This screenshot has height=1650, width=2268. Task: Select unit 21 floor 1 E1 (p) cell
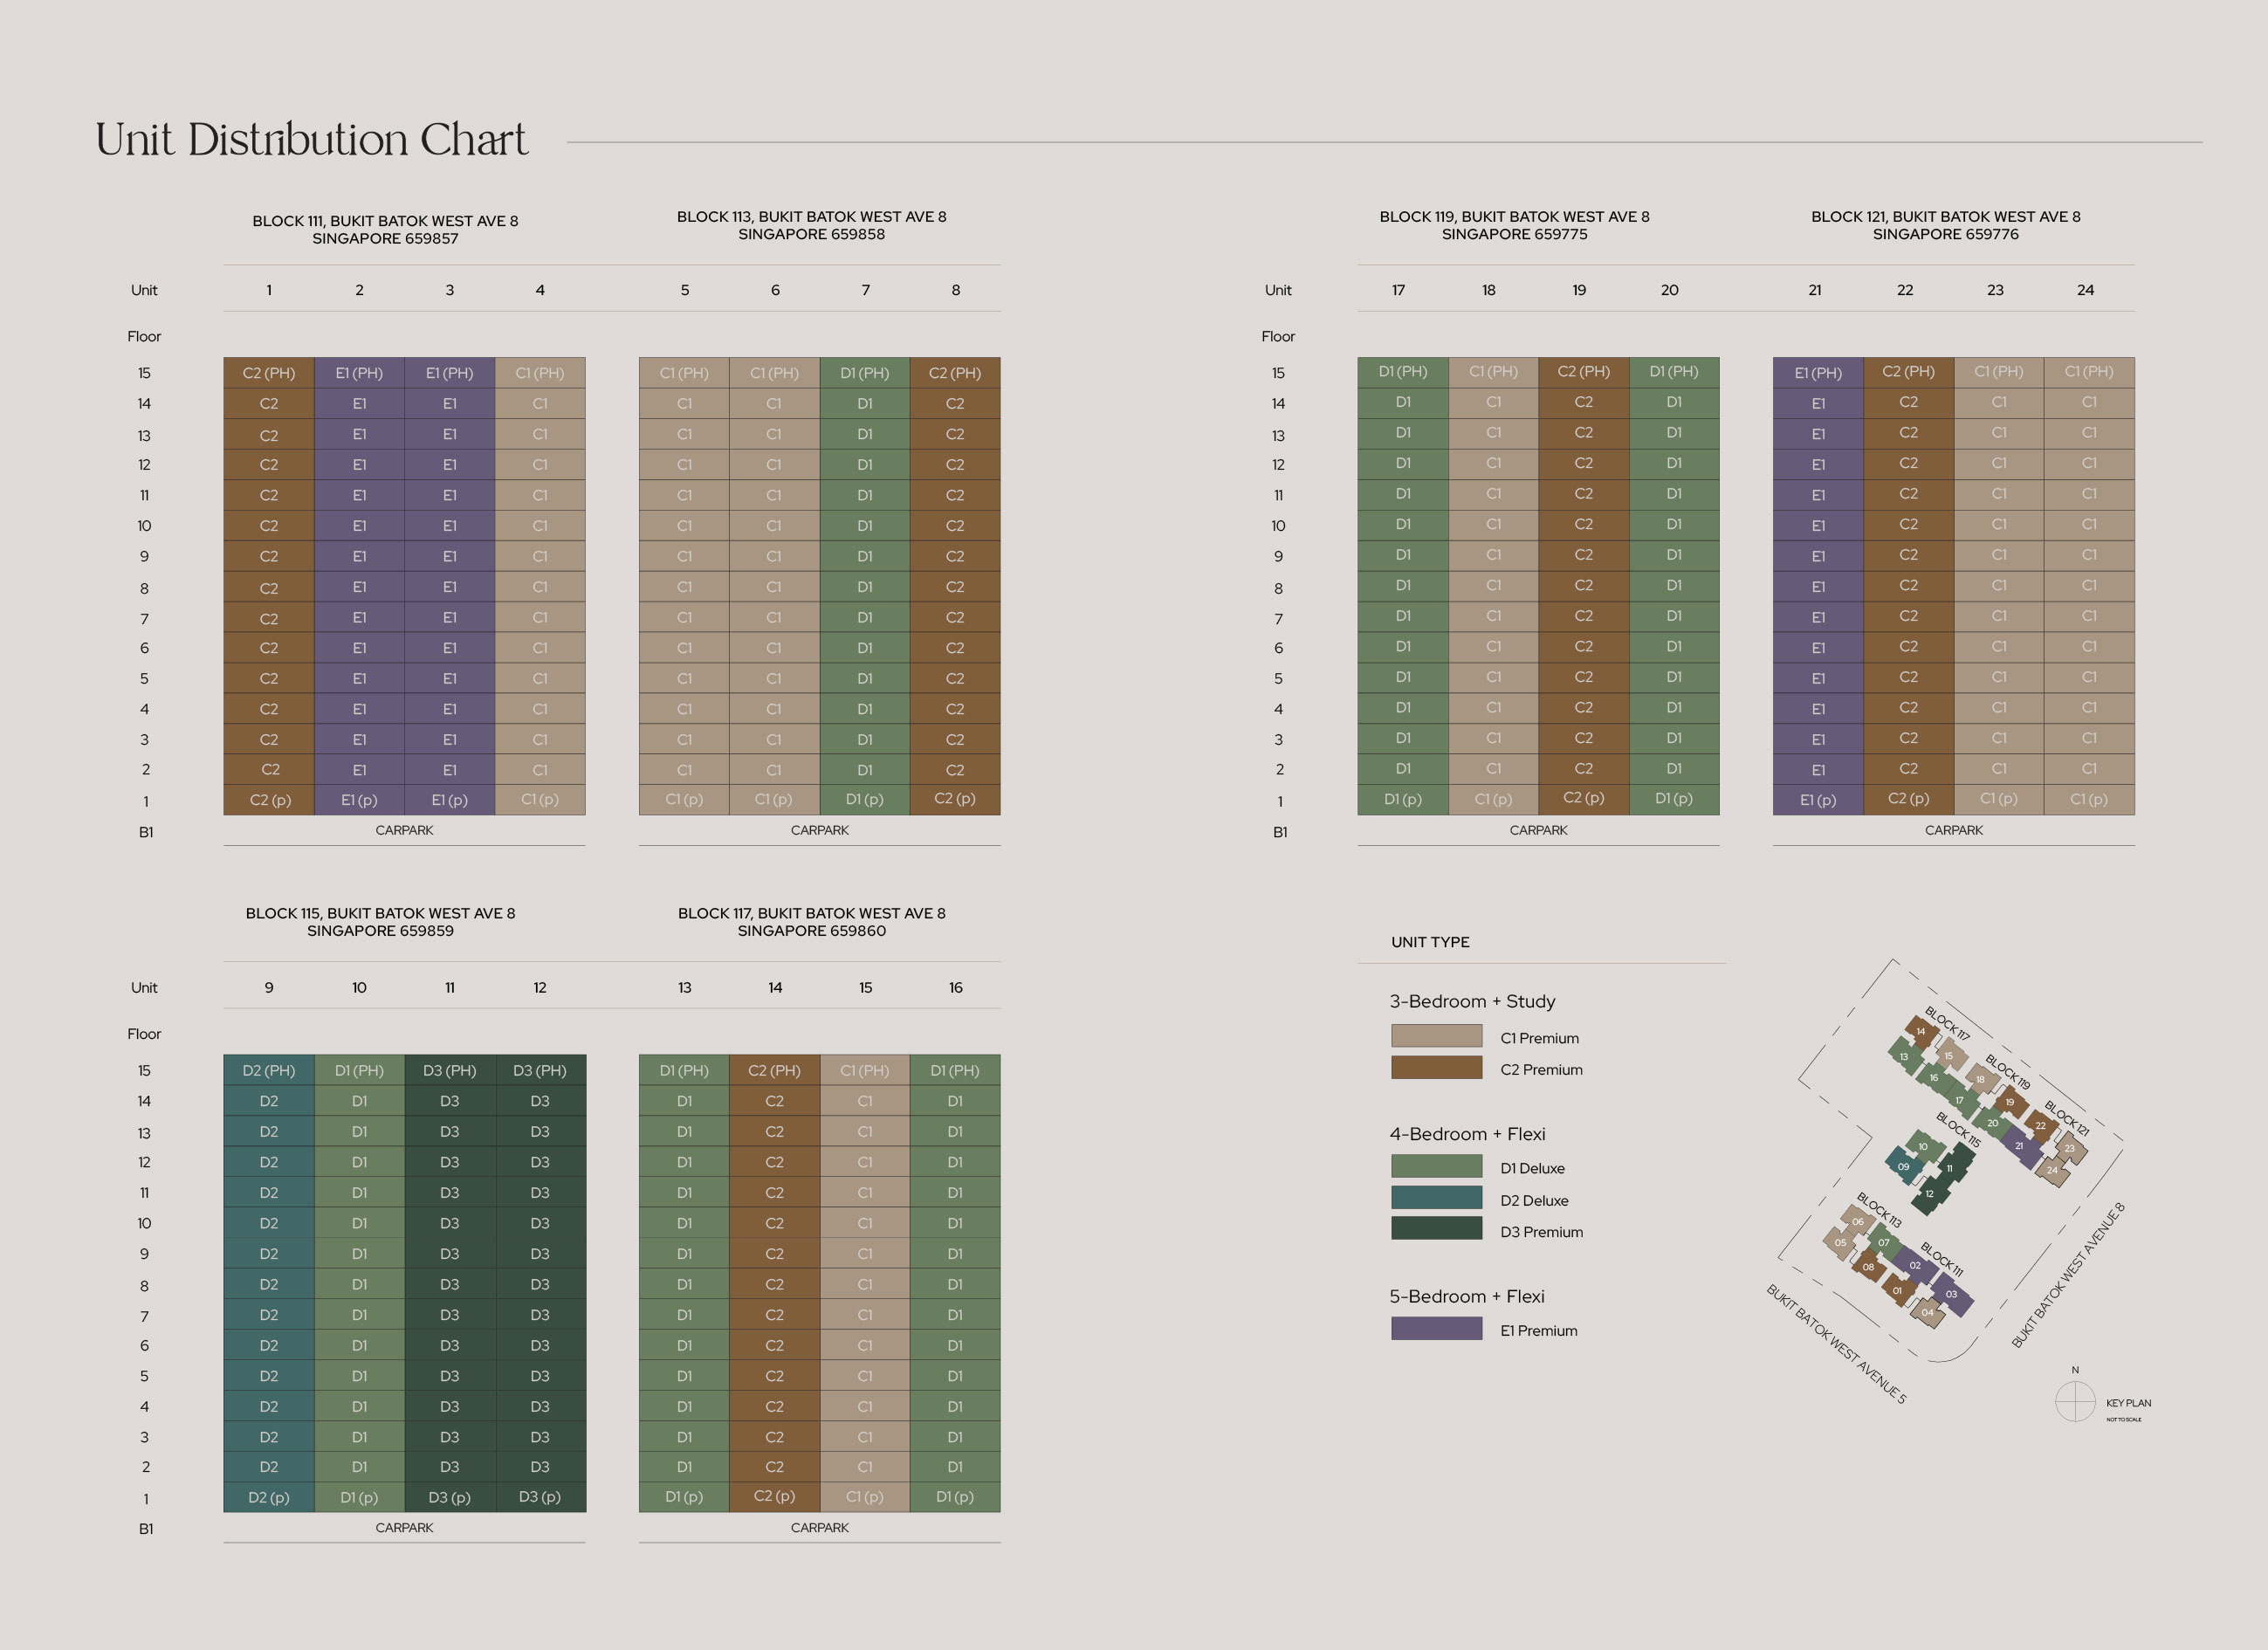point(1818,800)
